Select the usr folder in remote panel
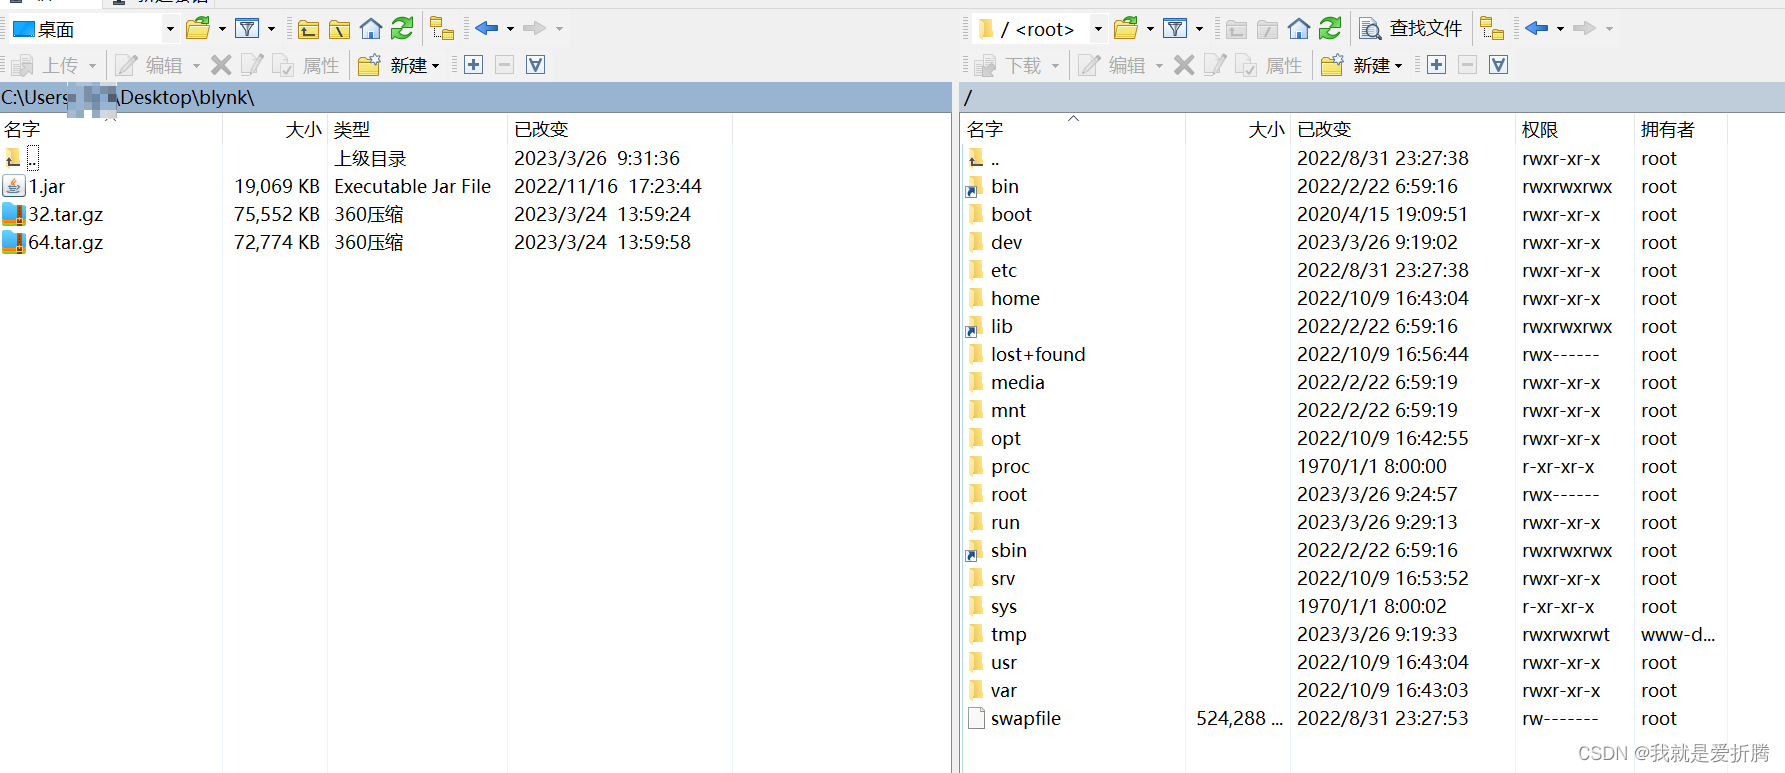1785x773 pixels. 1004,662
